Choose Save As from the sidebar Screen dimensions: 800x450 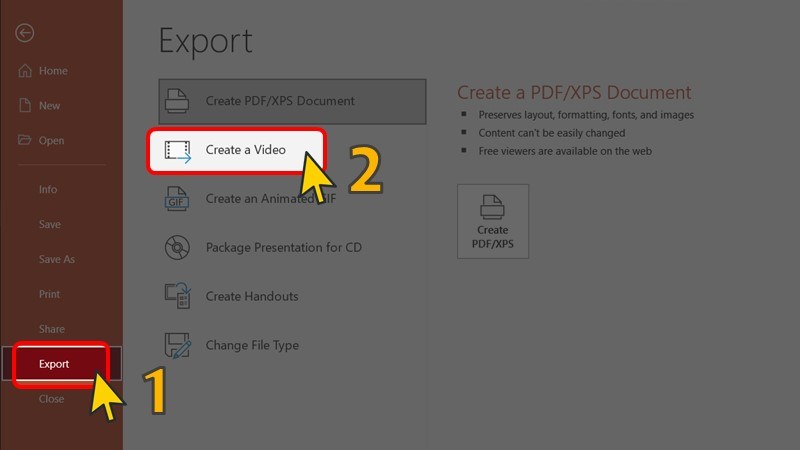click(x=56, y=260)
